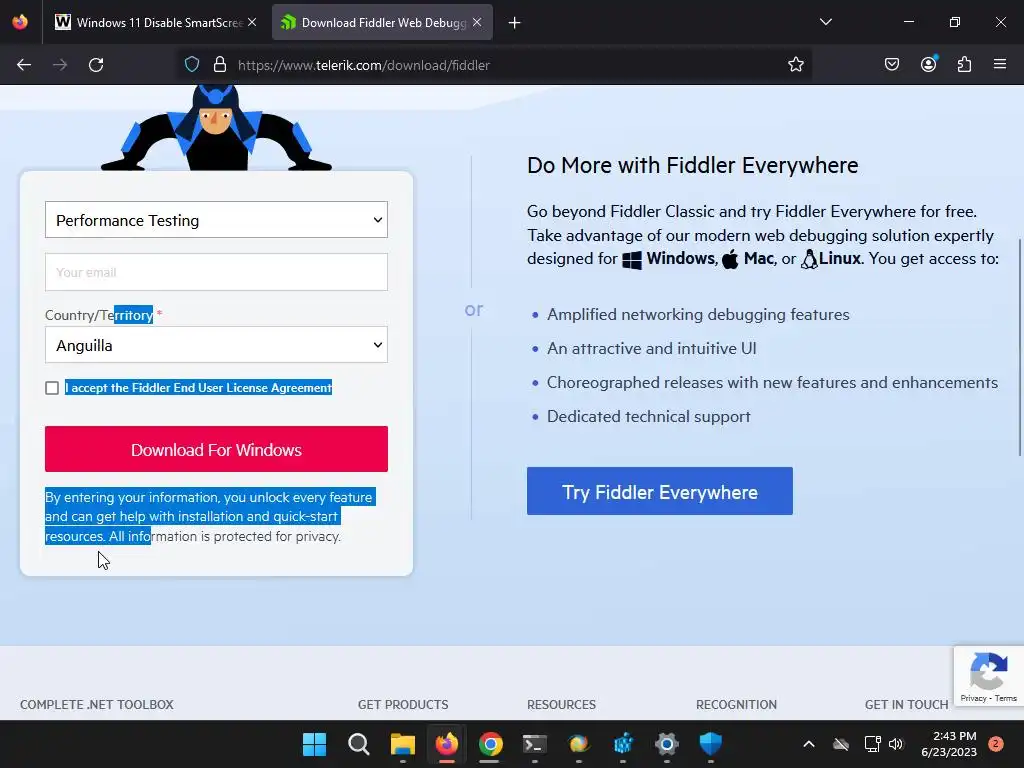Click the COMPLETE .NET TOOLBOX footer heading
The height and width of the screenshot is (768, 1024).
tap(97, 705)
